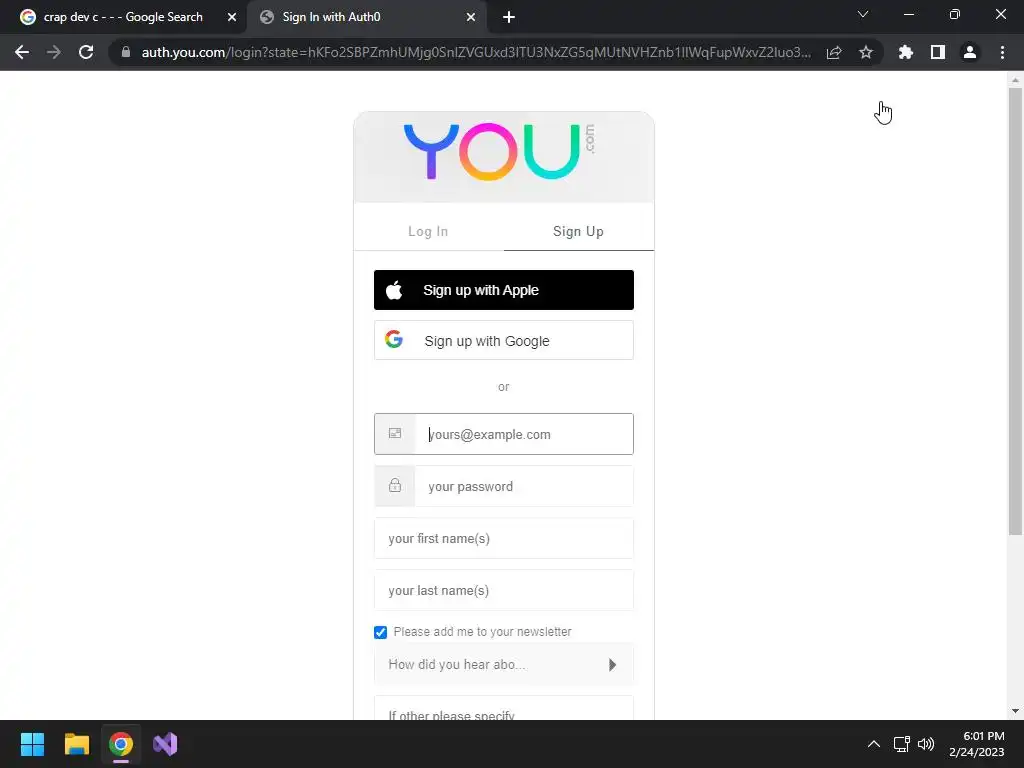
Task: Close the Sign In with Auth0 tab
Action: pos(471,17)
